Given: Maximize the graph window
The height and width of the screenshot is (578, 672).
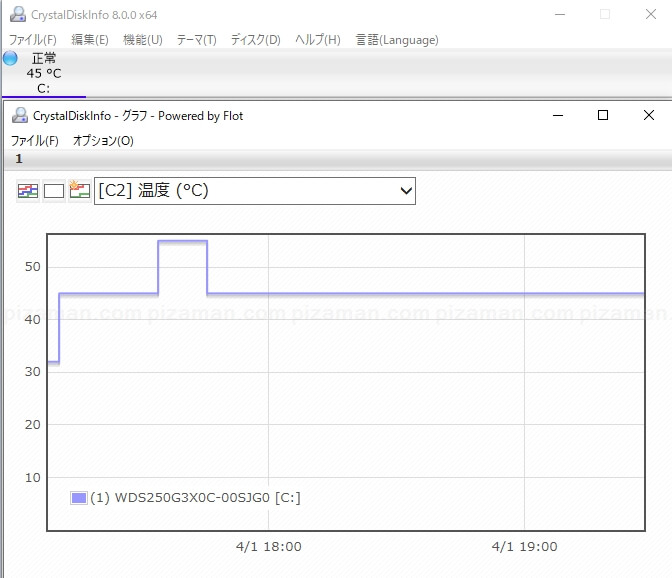Looking at the screenshot, I should (603, 115).
